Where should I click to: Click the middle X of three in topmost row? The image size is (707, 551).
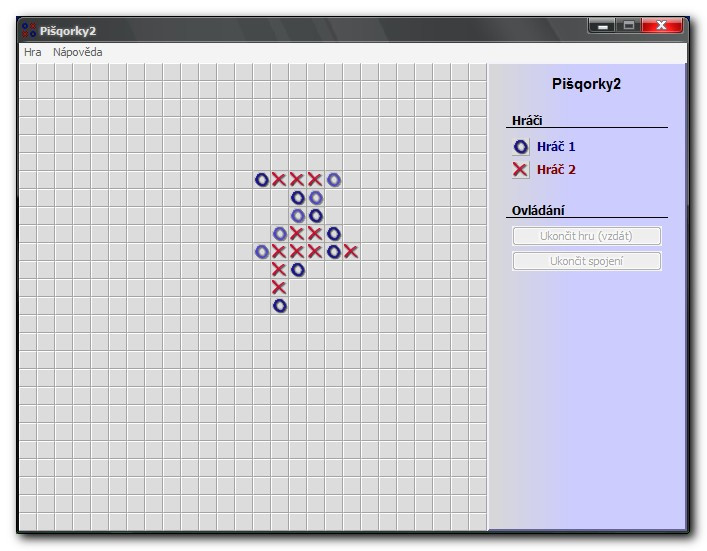(297, 180)
